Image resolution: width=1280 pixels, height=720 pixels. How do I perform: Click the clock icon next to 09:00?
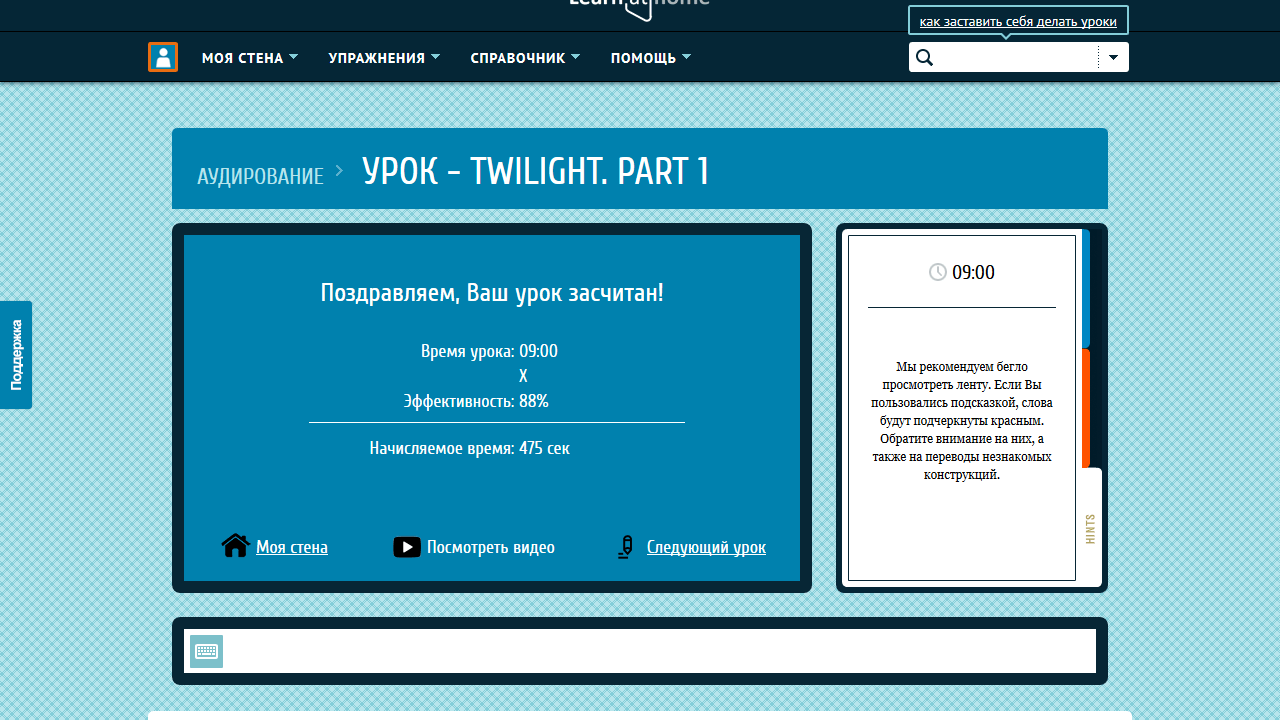(938, 272)
